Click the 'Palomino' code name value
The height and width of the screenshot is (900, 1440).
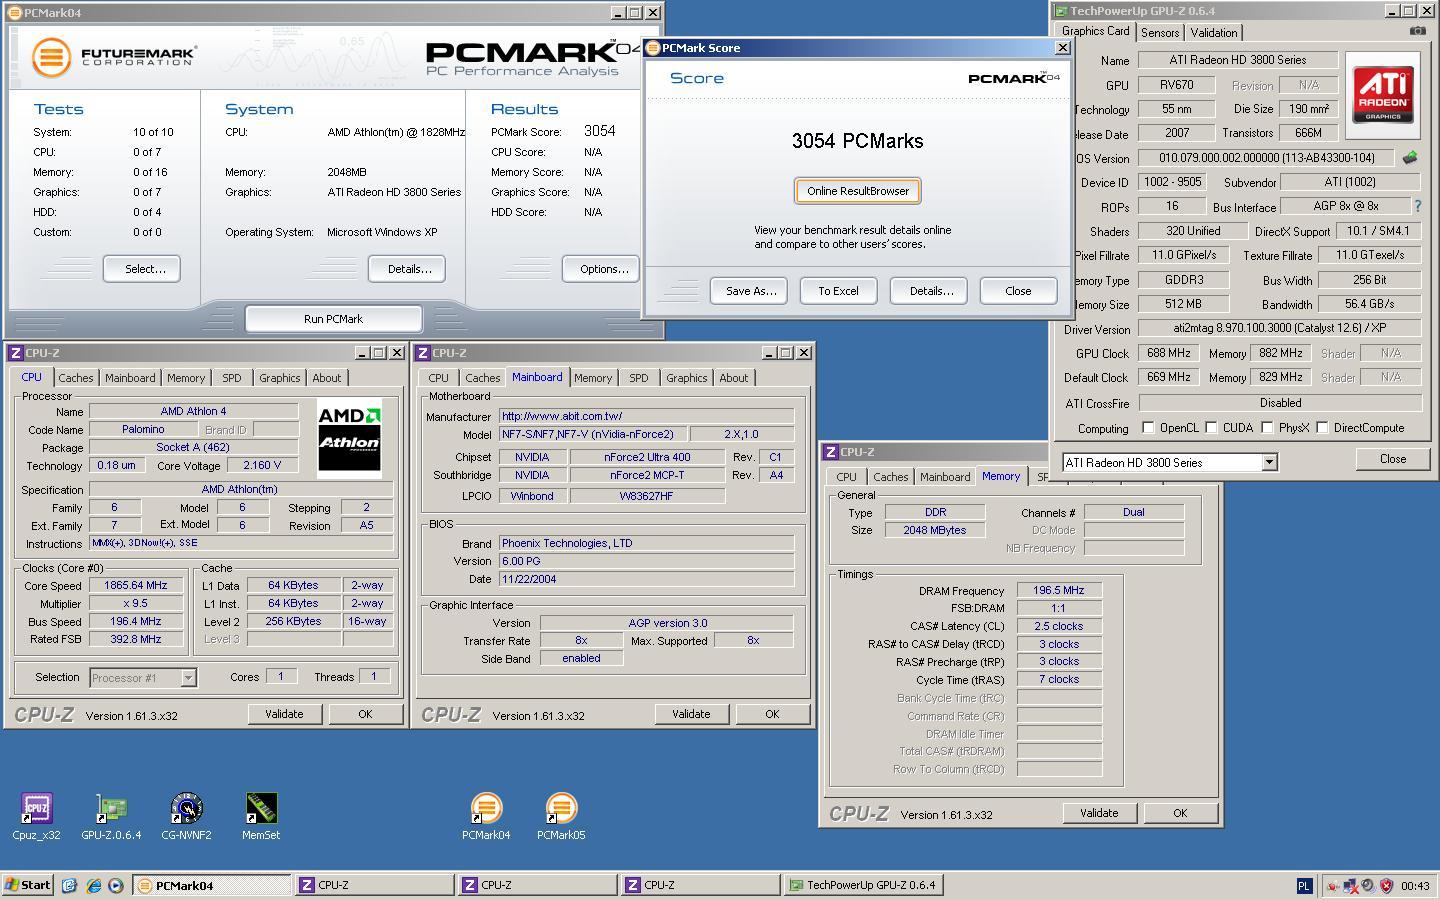point(143,429)
